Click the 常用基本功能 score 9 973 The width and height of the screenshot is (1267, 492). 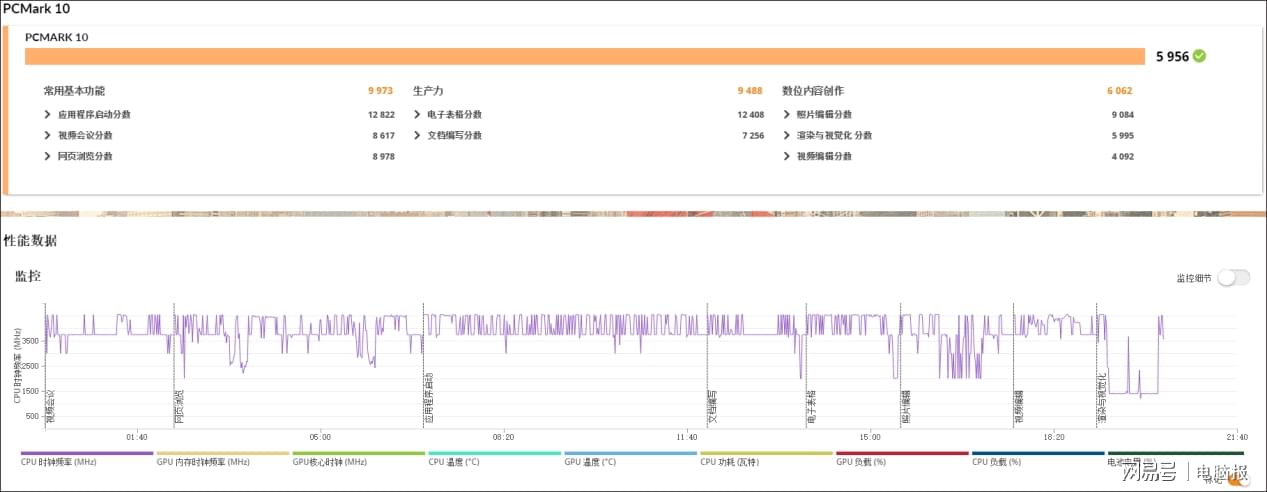pyautogui.click(x=381, y=91)
